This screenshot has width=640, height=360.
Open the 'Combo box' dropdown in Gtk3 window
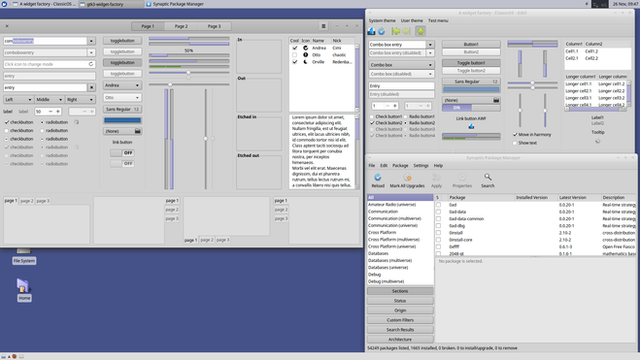click(x=401, y=65)
